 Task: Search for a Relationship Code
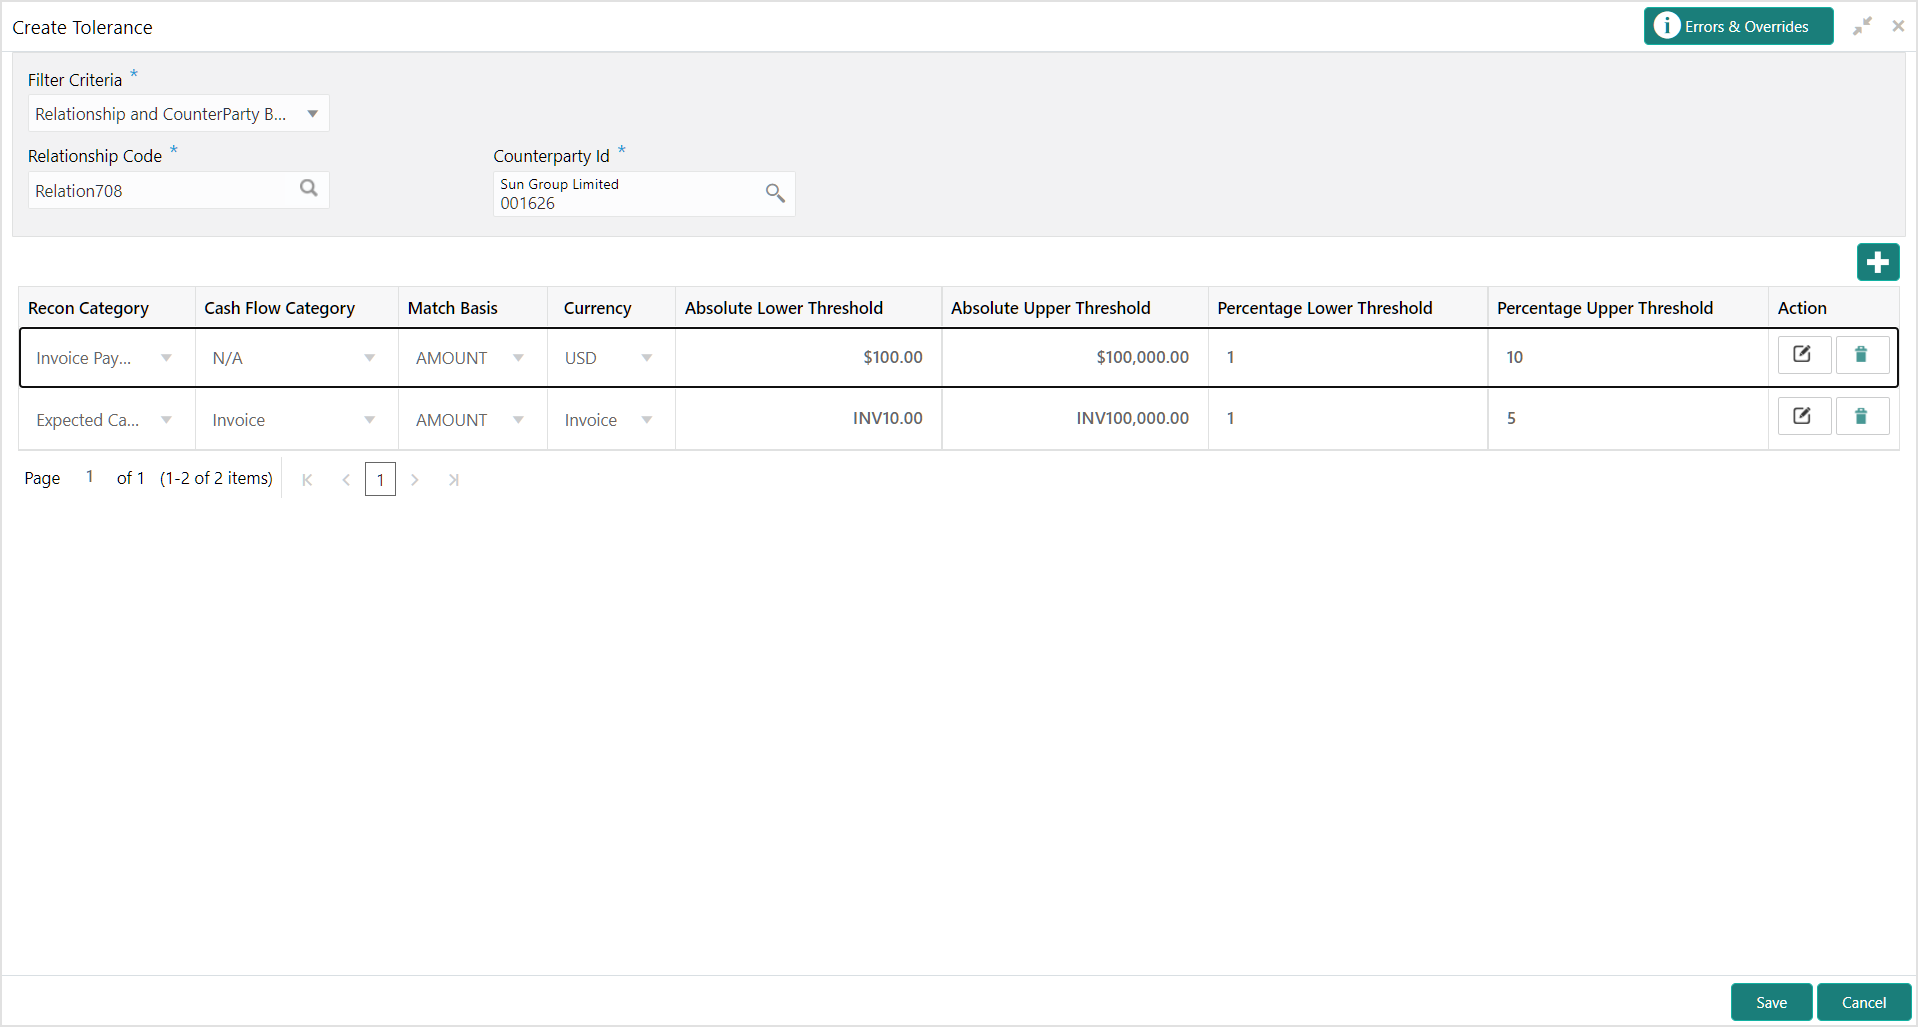coord(309,189)
